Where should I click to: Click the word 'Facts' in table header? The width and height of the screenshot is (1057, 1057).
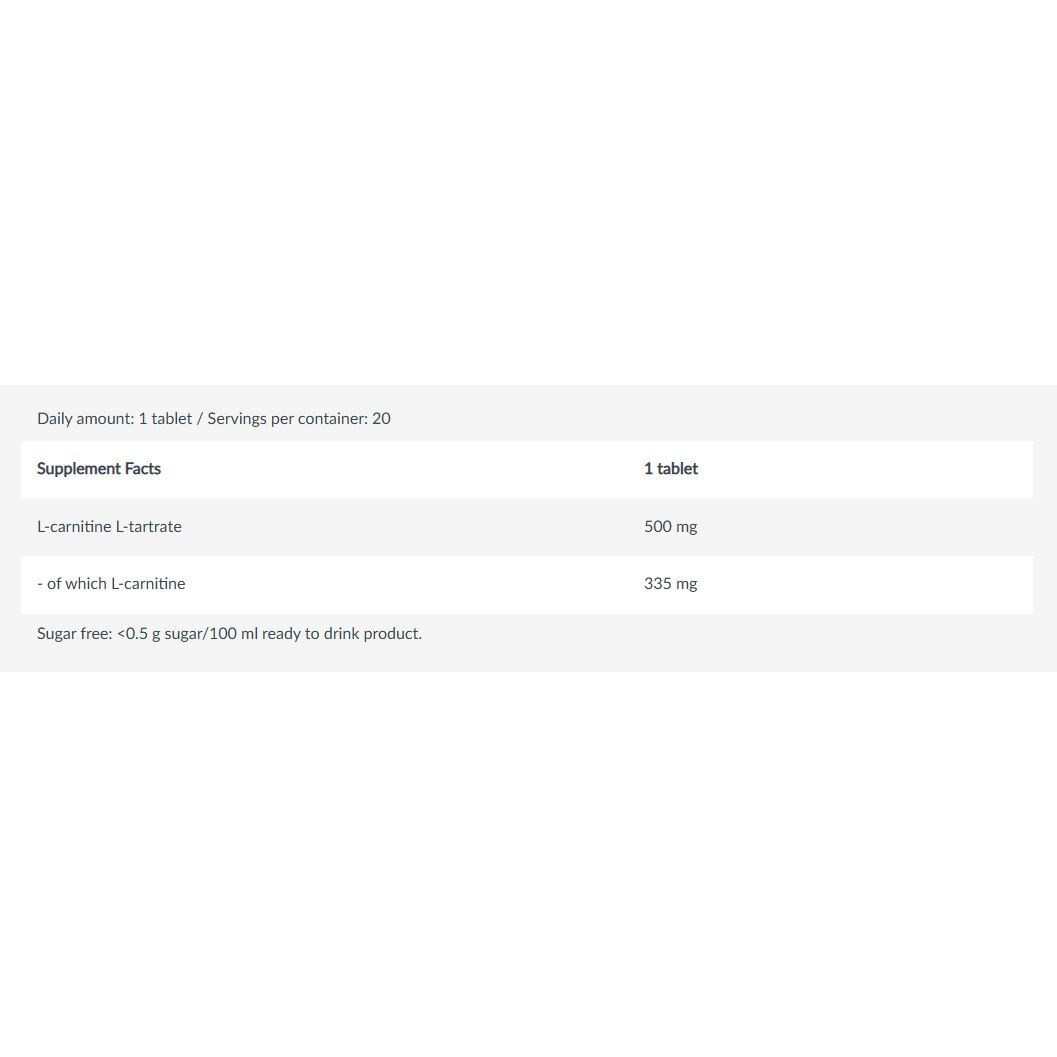click(x=143, y=469)
